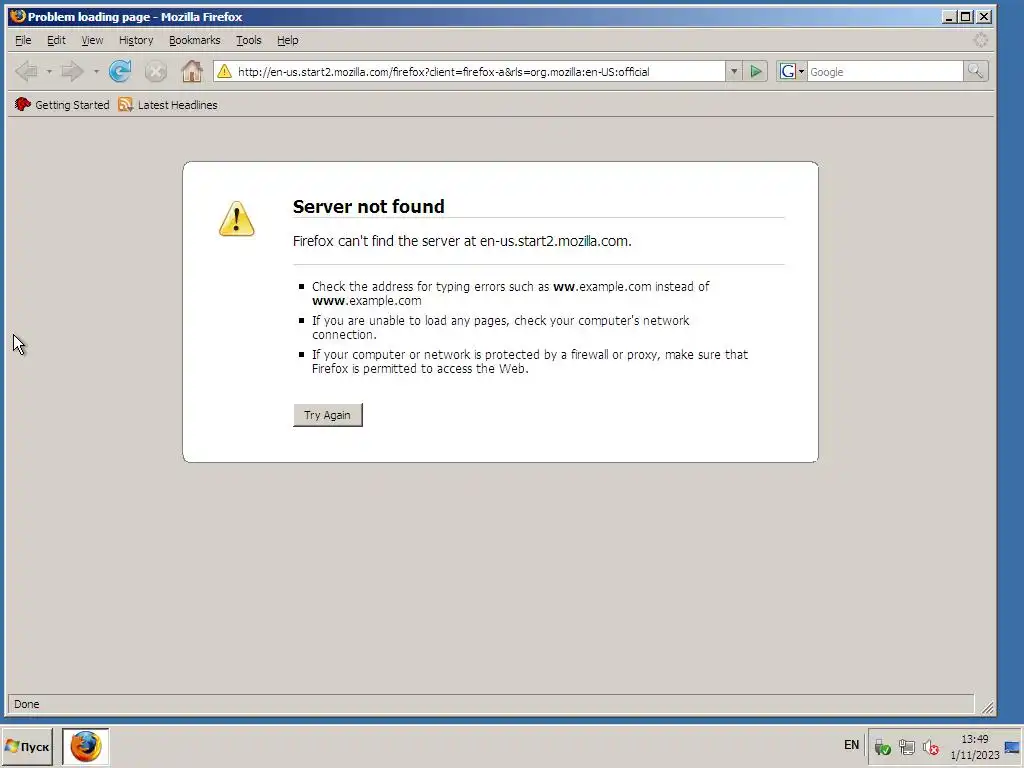The image size is (1024, 768).
Task: Click the activity throbber icon in menu bar
Action: (981, 40)
